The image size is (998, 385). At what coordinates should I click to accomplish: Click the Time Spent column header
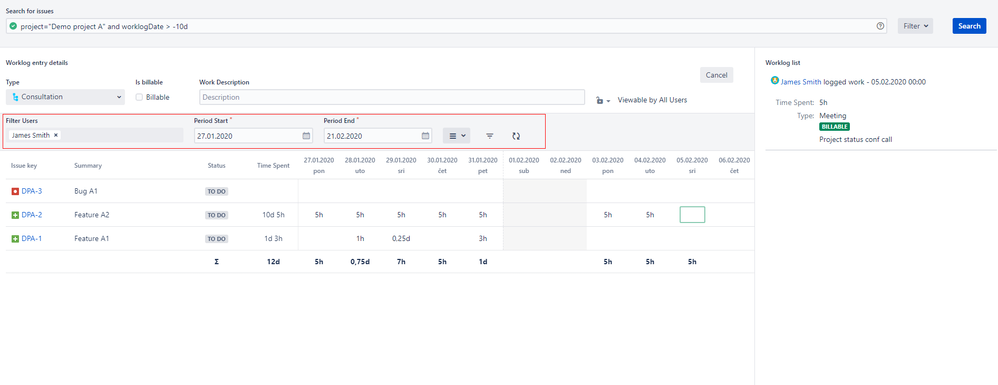click(273, 165)
